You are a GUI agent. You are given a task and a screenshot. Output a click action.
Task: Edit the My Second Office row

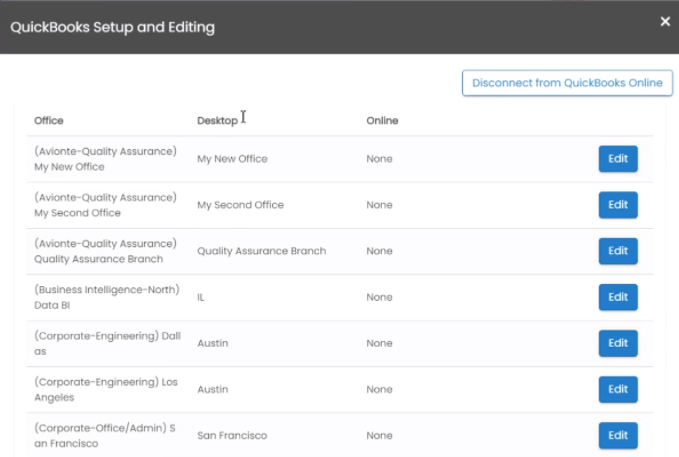(x=618, y=204)
